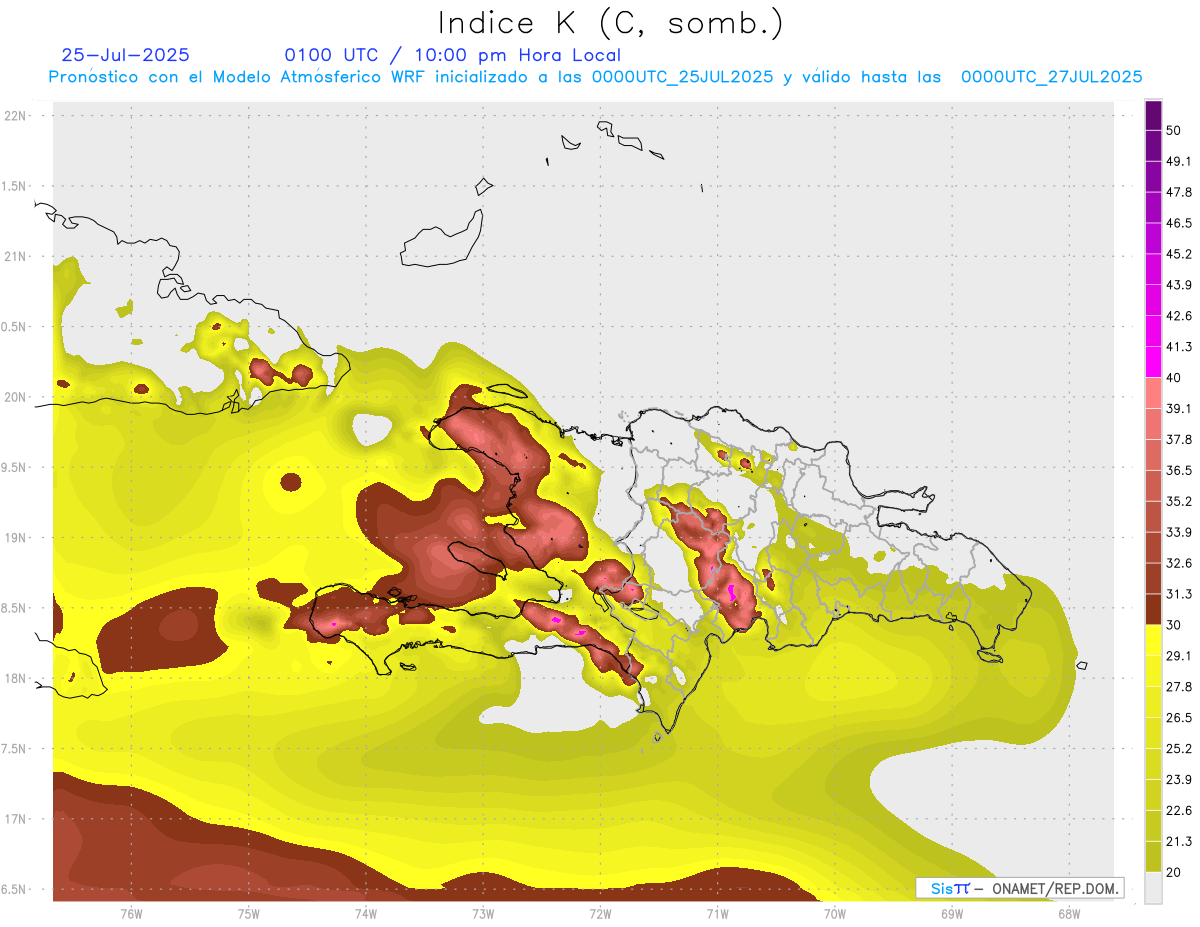Image resolution: width=1200 pixels, height=927 pixels.
Task: Click the colorbar value "26.5"
Action: pyautogui.click(x=1179, y=717)
